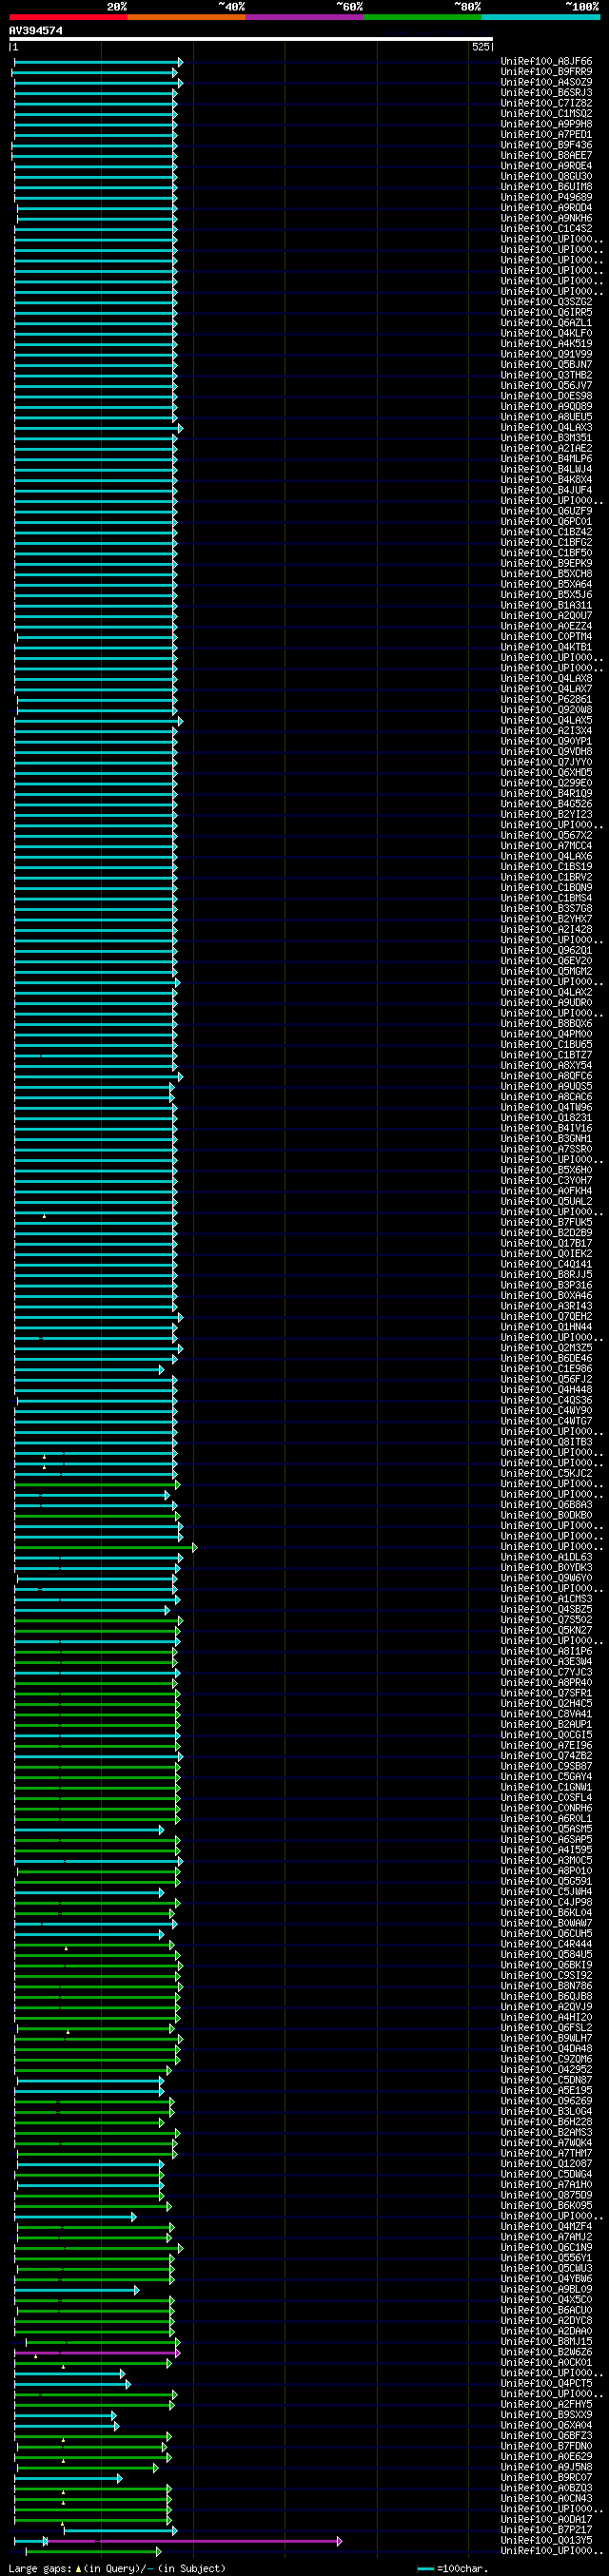609x2576 pixels.
Task: Click the cyan ~100% identity legend bar
Action: tap(540, 17)
